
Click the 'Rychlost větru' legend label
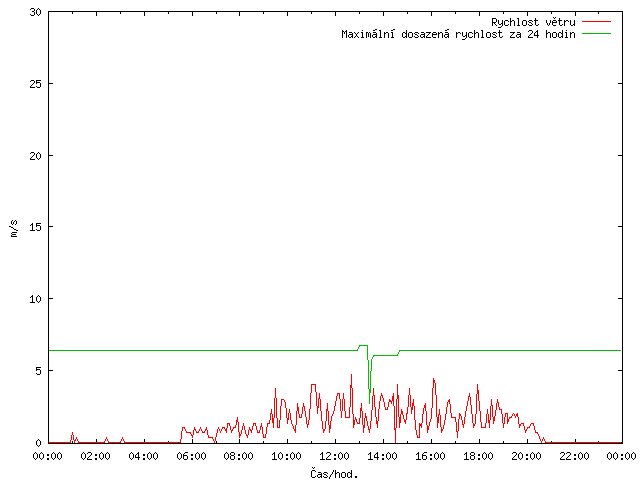(533, 22)
